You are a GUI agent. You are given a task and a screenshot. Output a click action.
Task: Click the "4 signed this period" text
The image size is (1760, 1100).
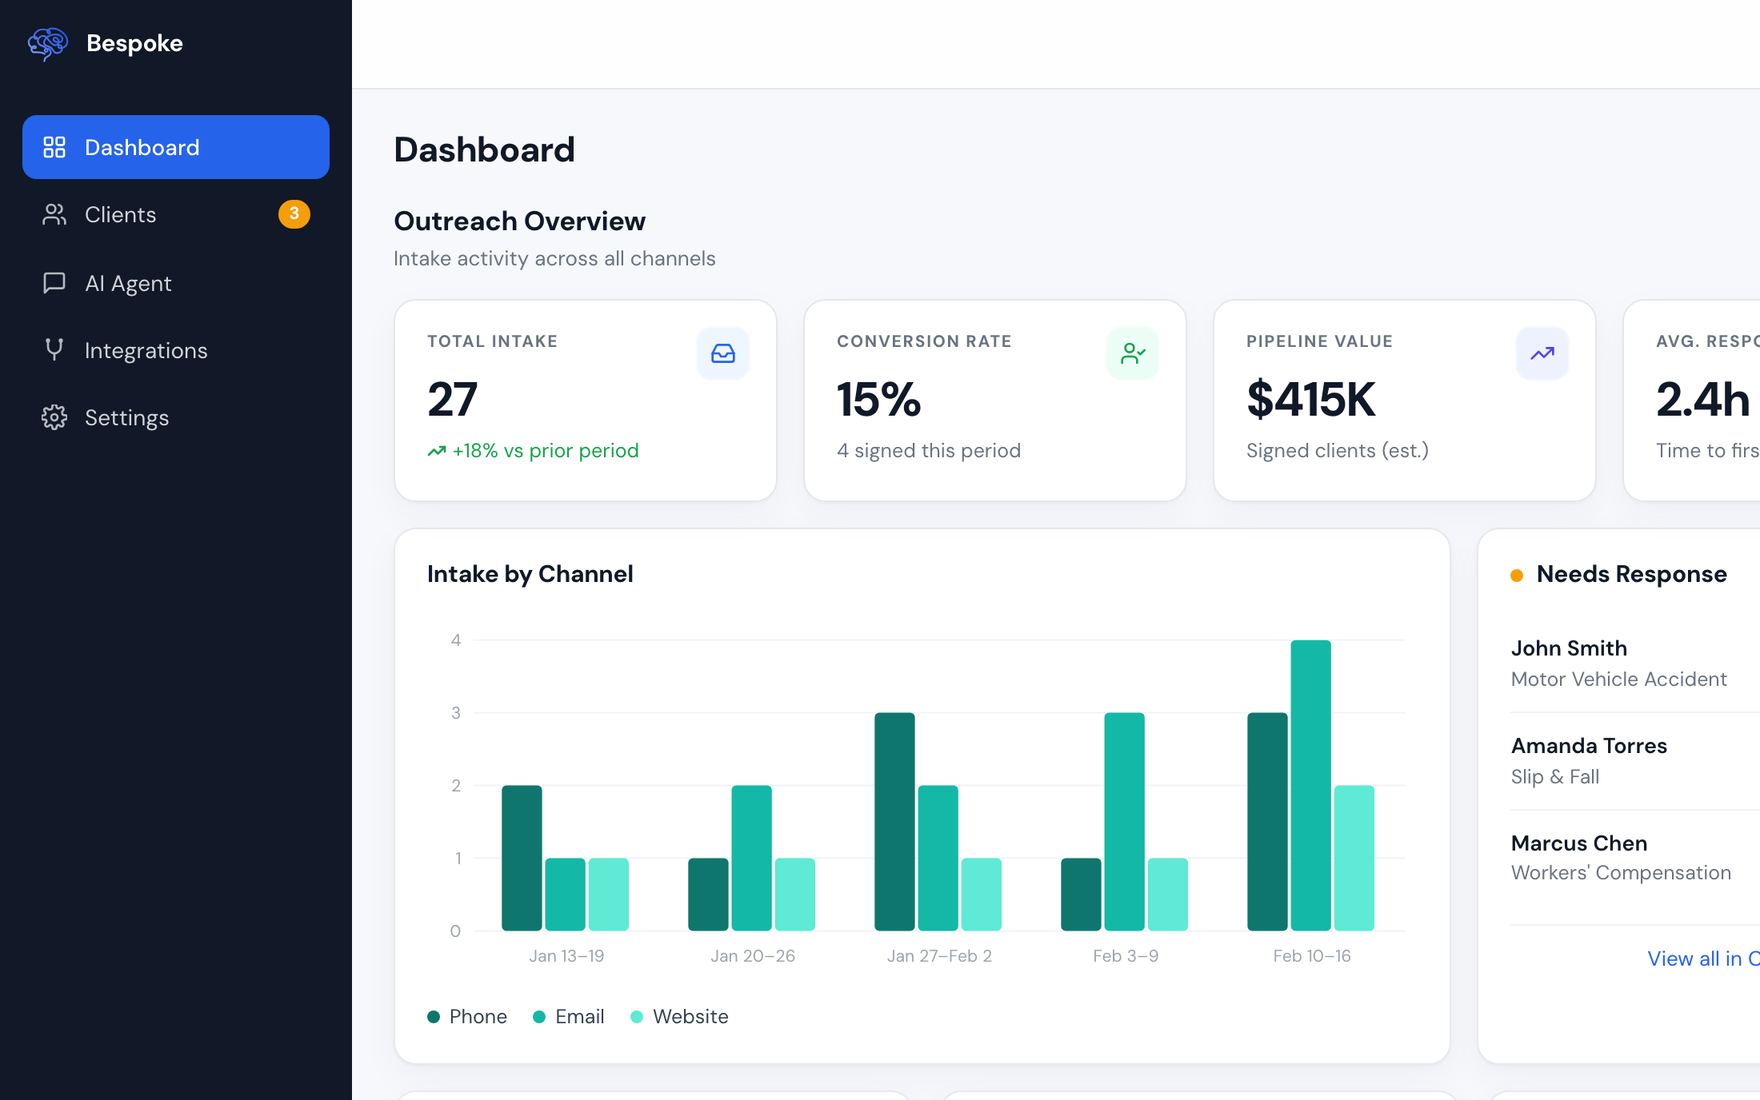coord(929,451)
